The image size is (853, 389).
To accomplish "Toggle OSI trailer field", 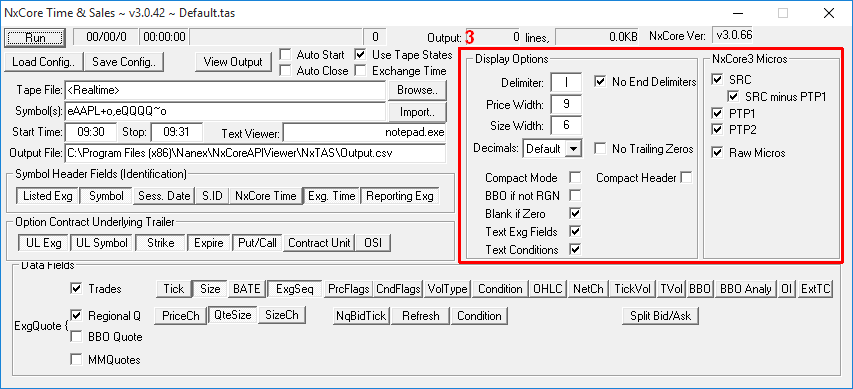I will [x=374, y=243].
